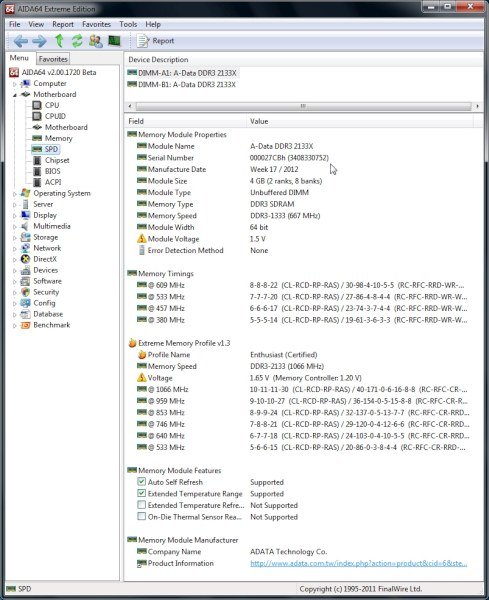Image resolution: width=489 pixels, height=600 pixels.
Task: Expand the Computer tree node
Action: coord(15,84)
